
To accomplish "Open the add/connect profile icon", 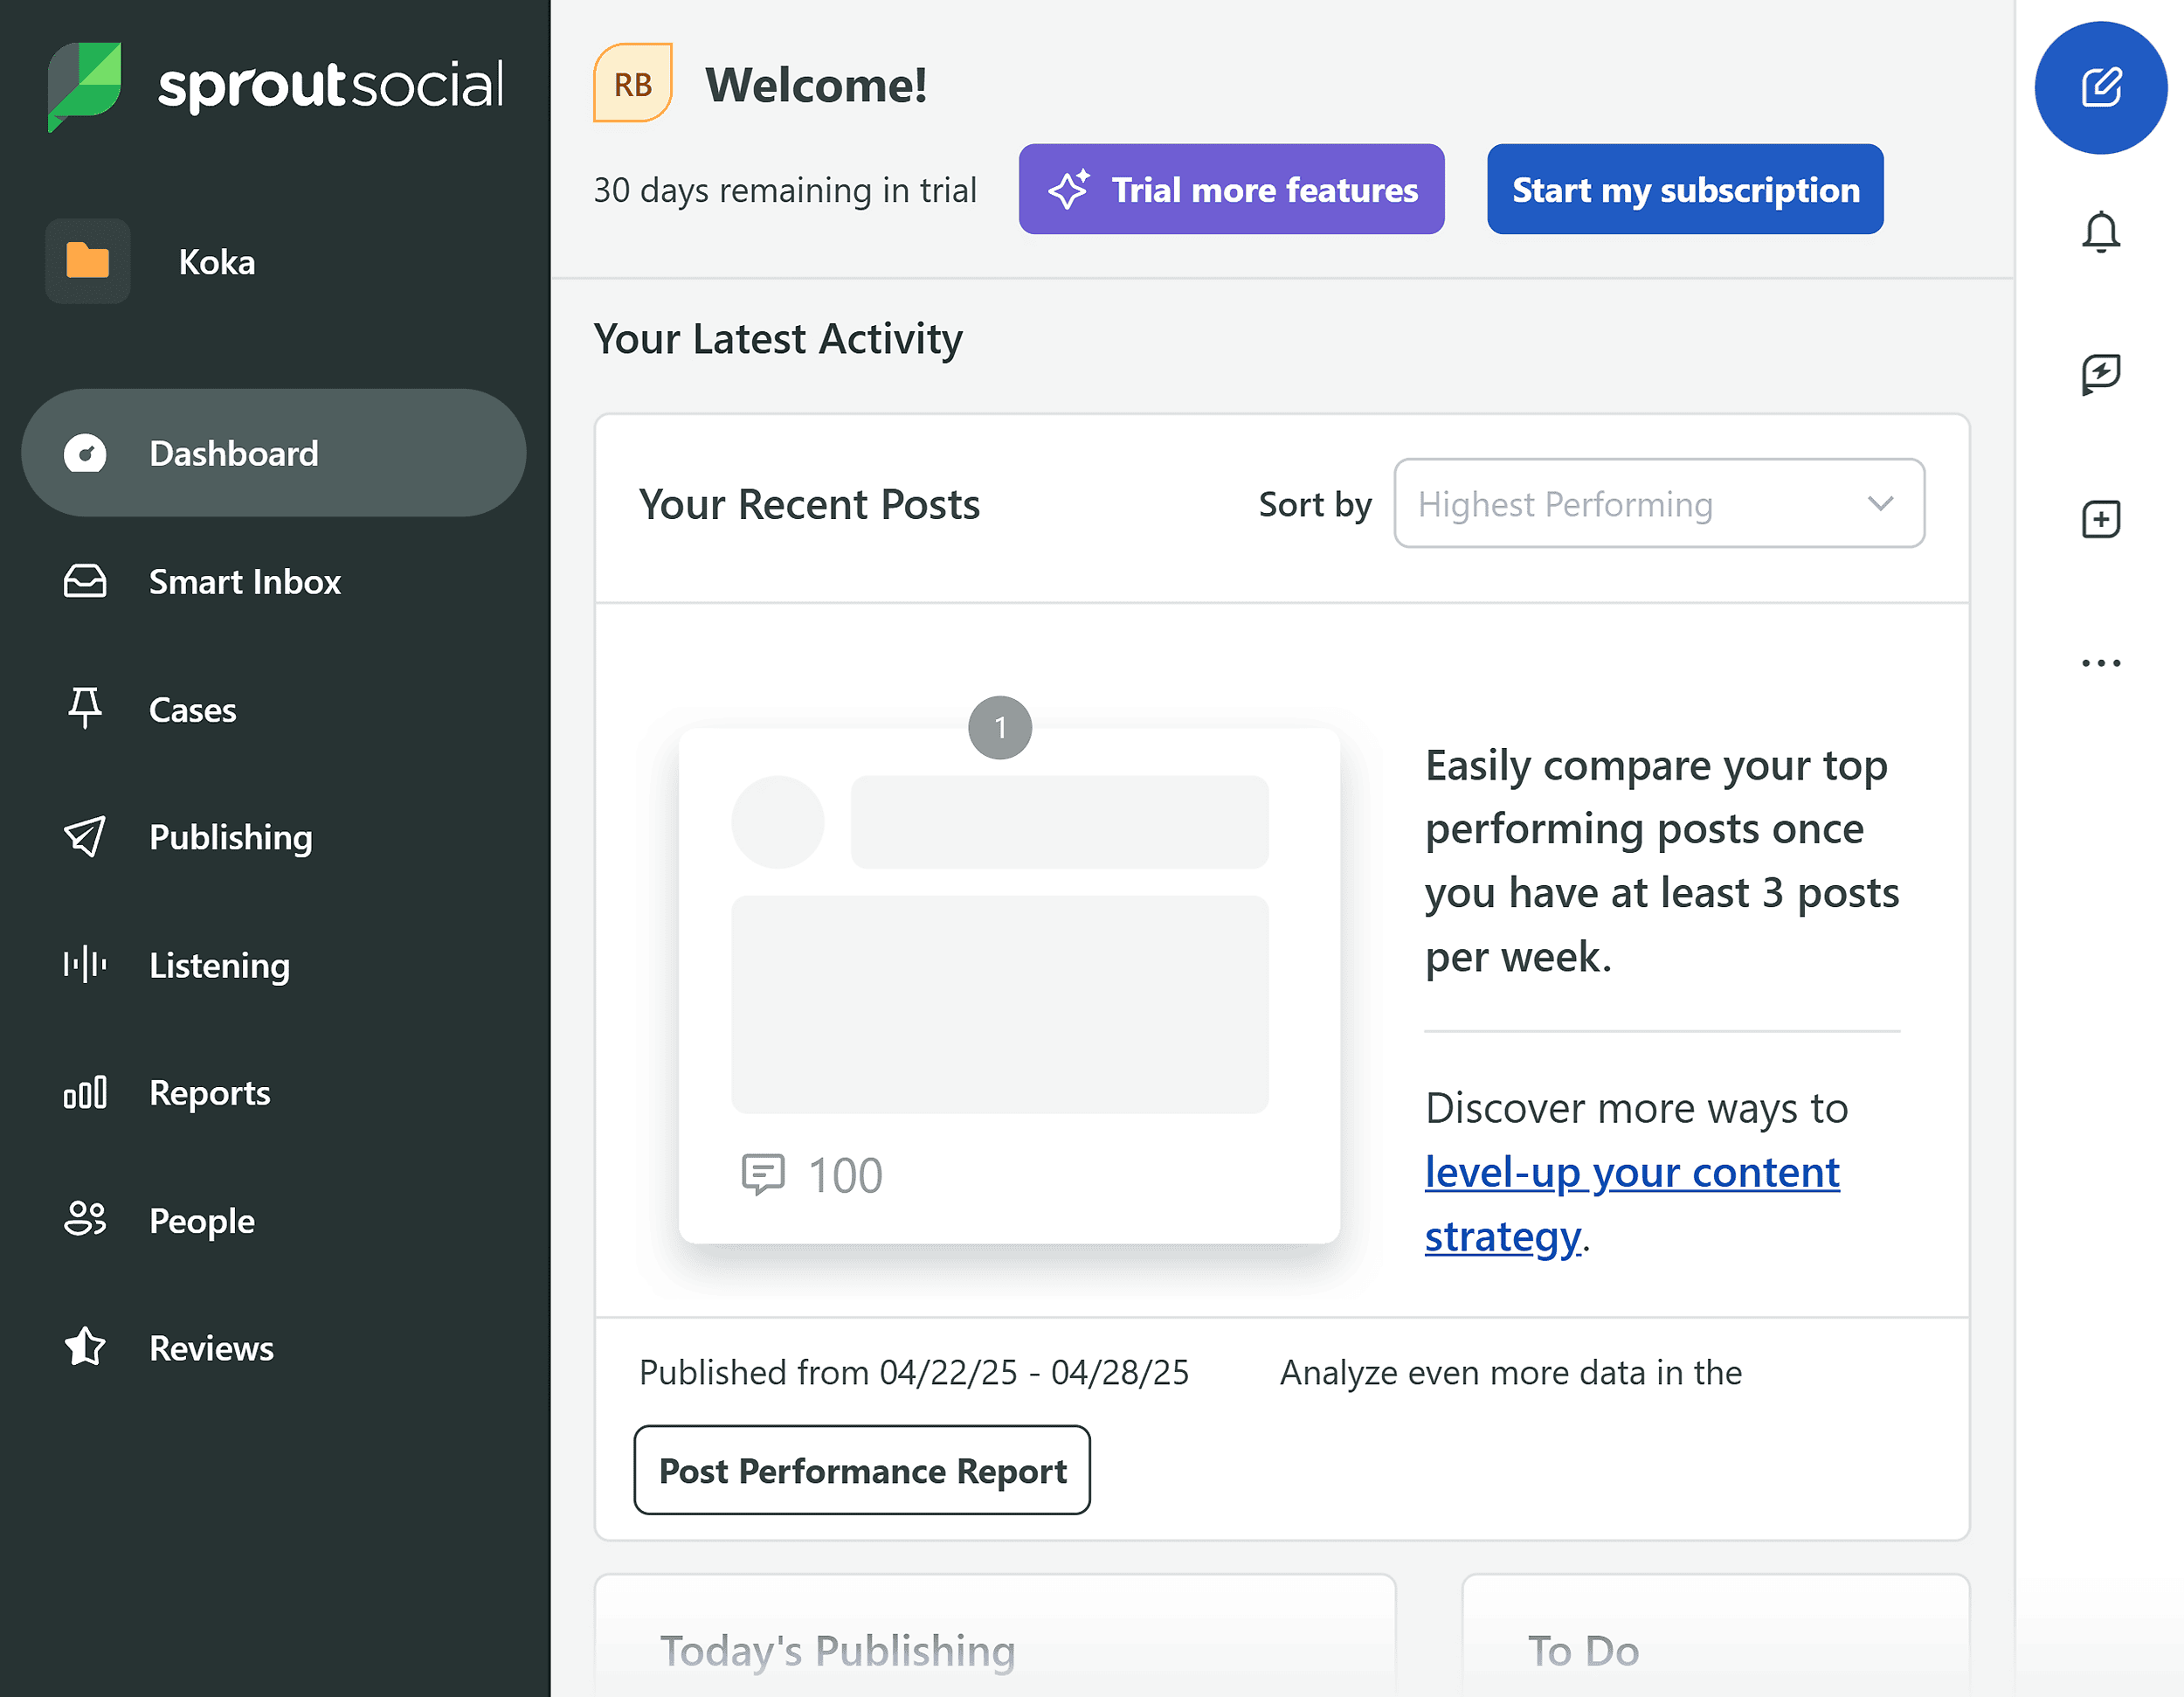I will pos(2101,518).
